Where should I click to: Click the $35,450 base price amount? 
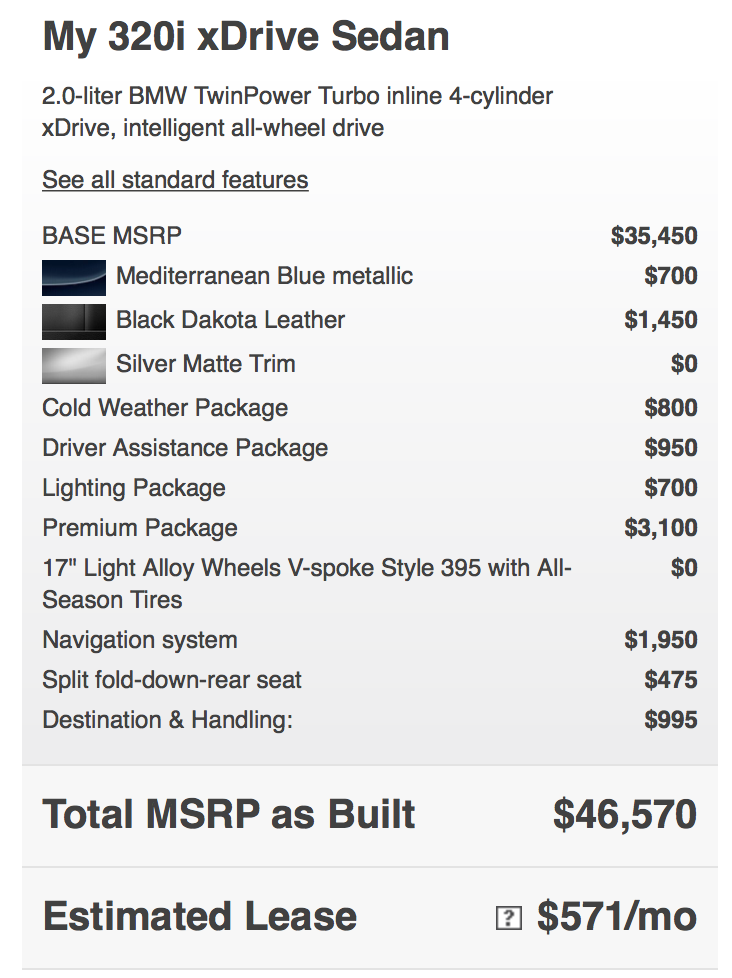click(654, 236)
